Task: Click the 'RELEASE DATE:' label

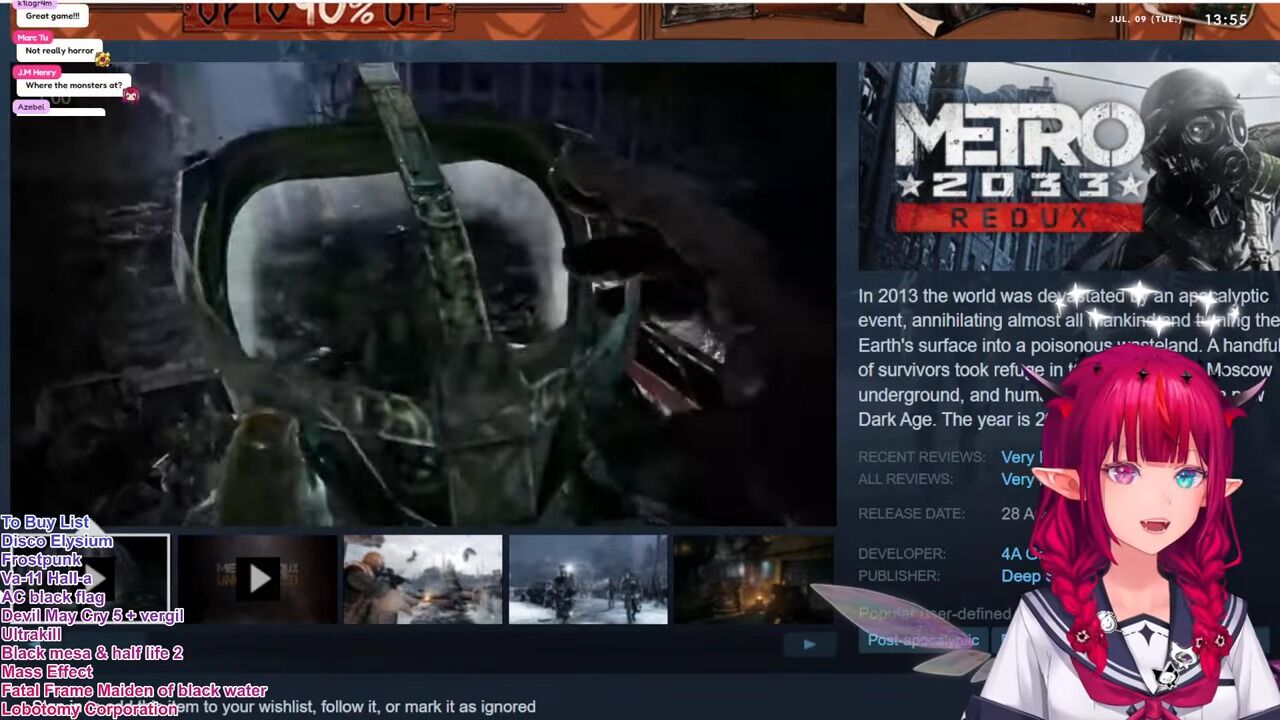Action: click(911, 513)
